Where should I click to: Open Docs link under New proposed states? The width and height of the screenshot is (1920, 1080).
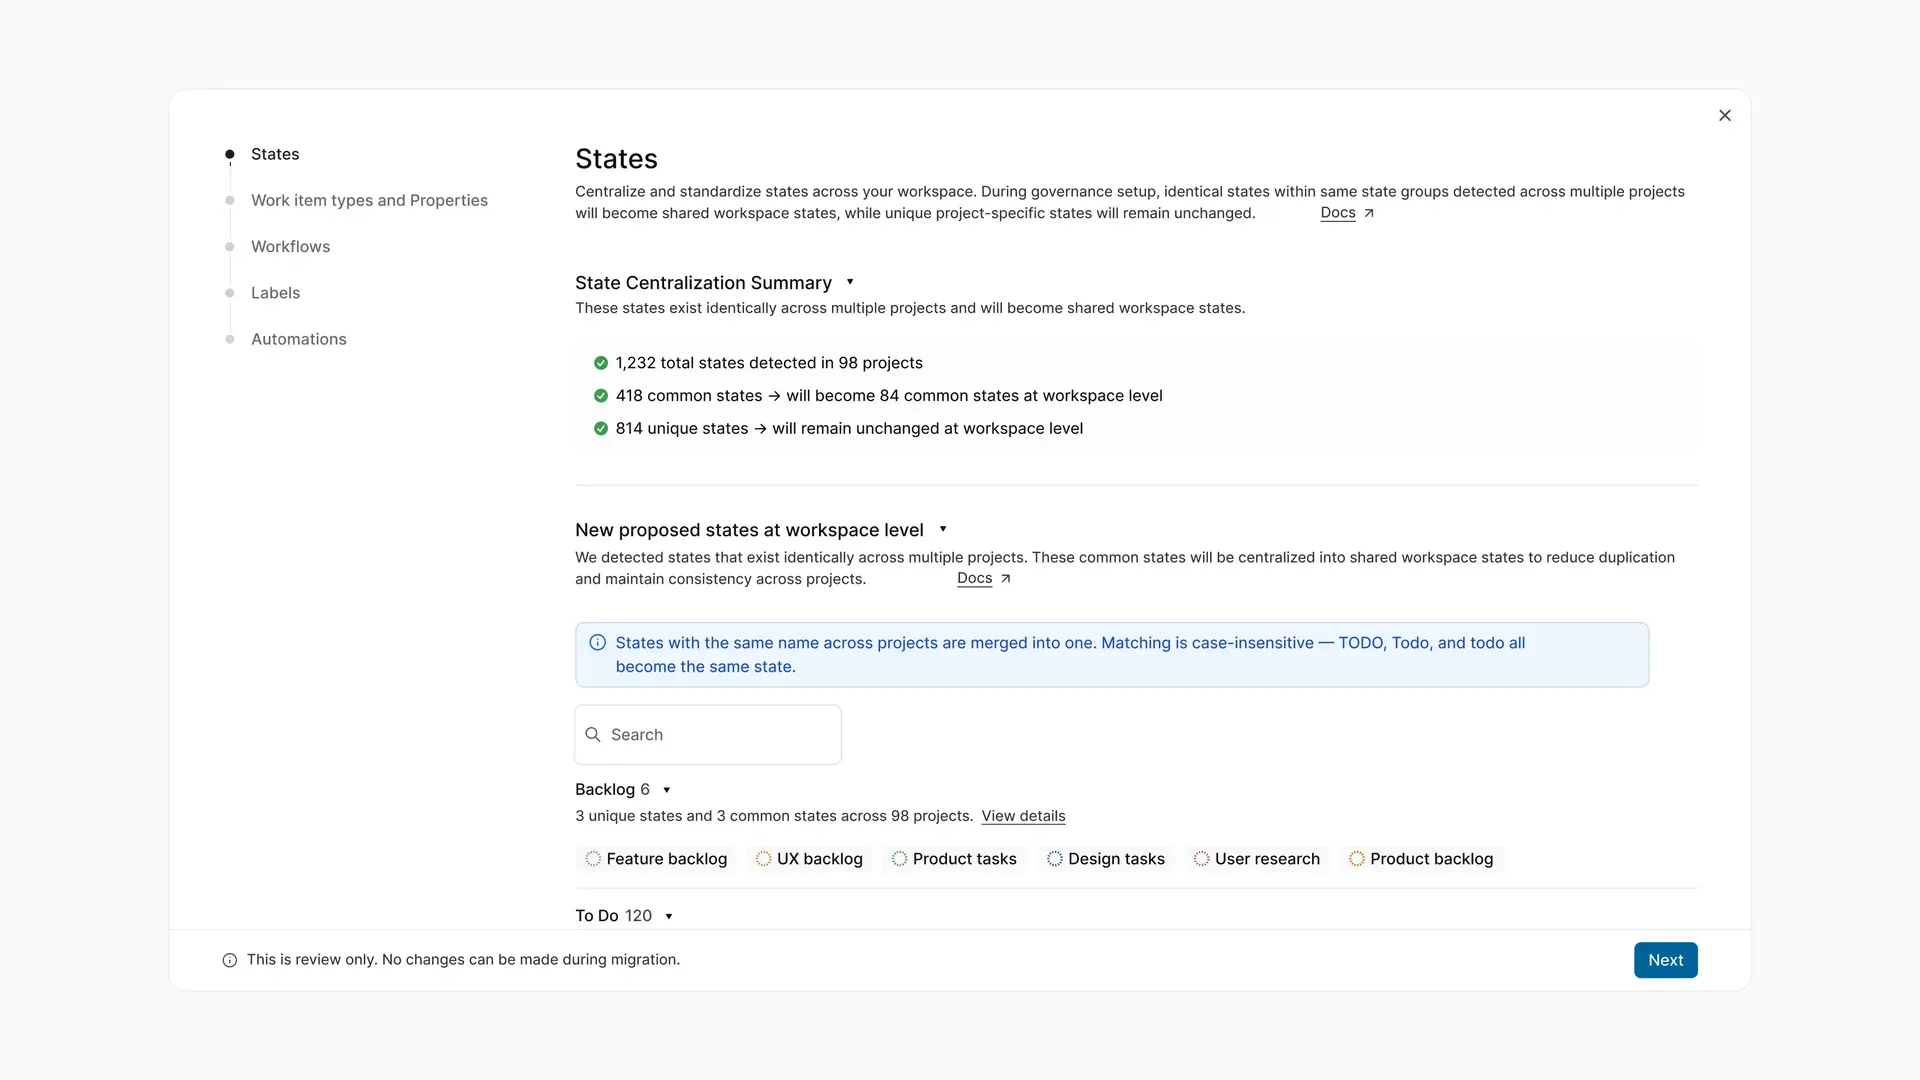pos(974,579)
